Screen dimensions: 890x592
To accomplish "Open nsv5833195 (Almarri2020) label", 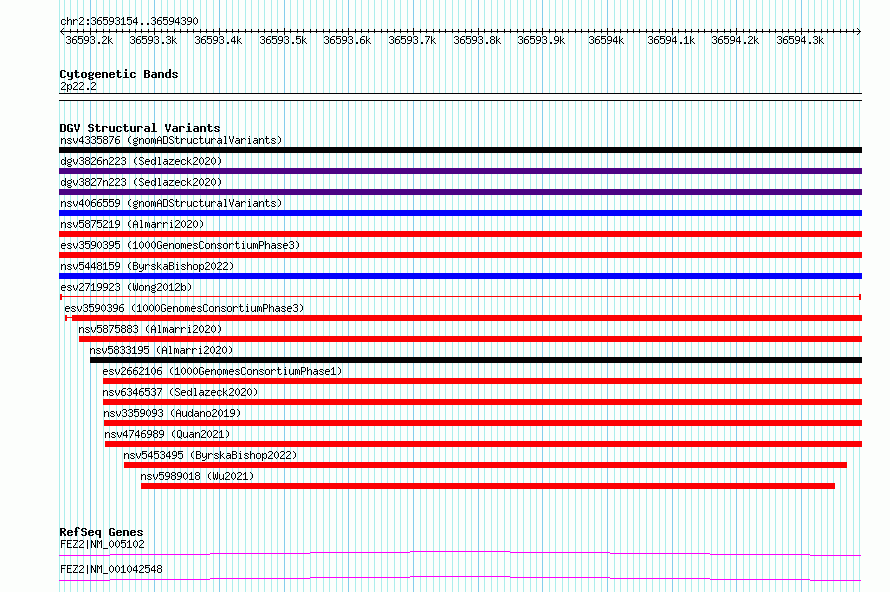I will [x=161, y=350].
